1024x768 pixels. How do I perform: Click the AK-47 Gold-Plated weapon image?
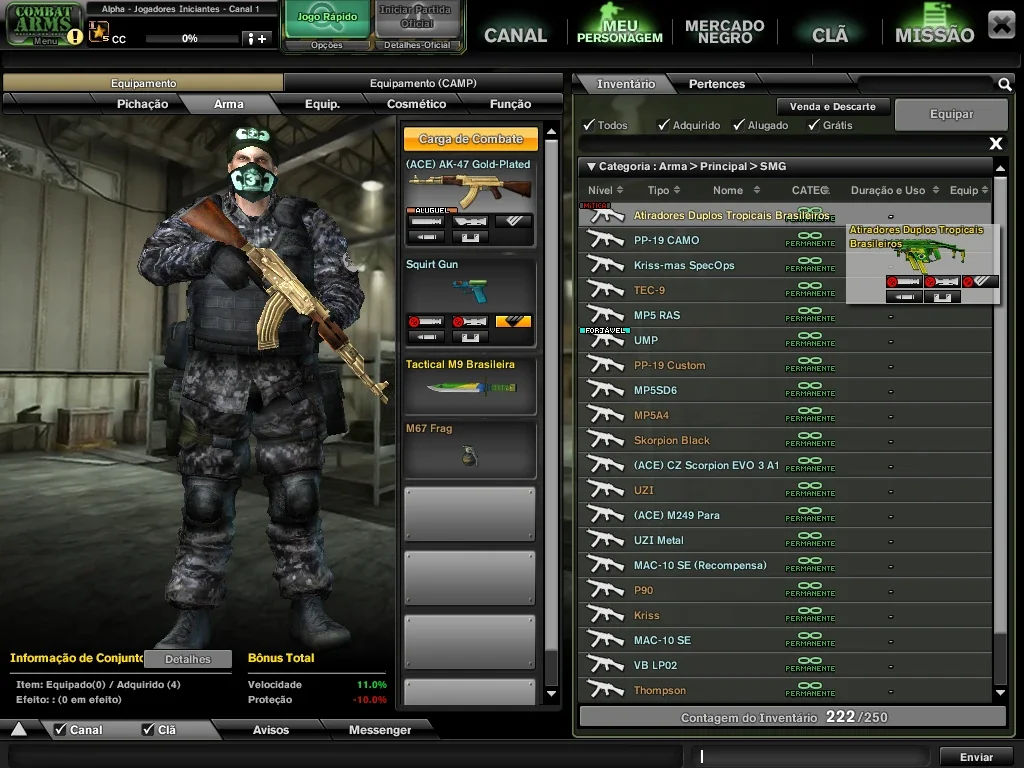tap(470, 189)
